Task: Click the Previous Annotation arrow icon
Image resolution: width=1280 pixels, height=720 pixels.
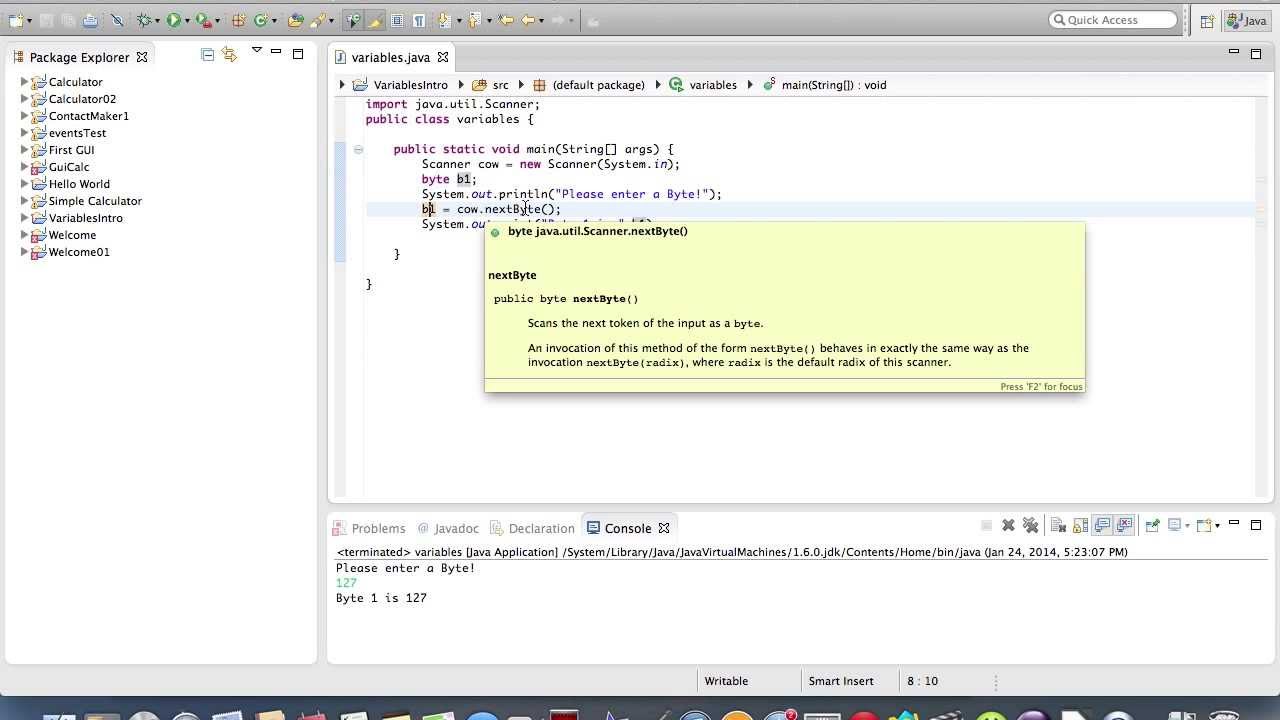Action: [474, 20]
